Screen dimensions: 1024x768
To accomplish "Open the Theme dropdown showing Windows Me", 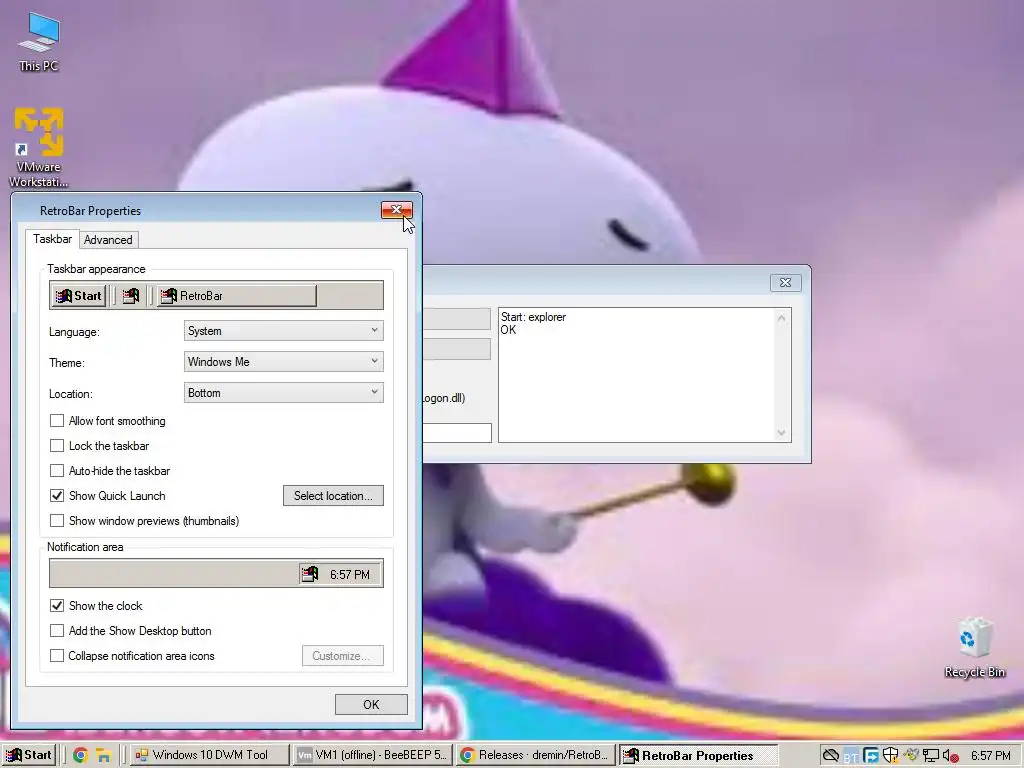I will (283, 361).
